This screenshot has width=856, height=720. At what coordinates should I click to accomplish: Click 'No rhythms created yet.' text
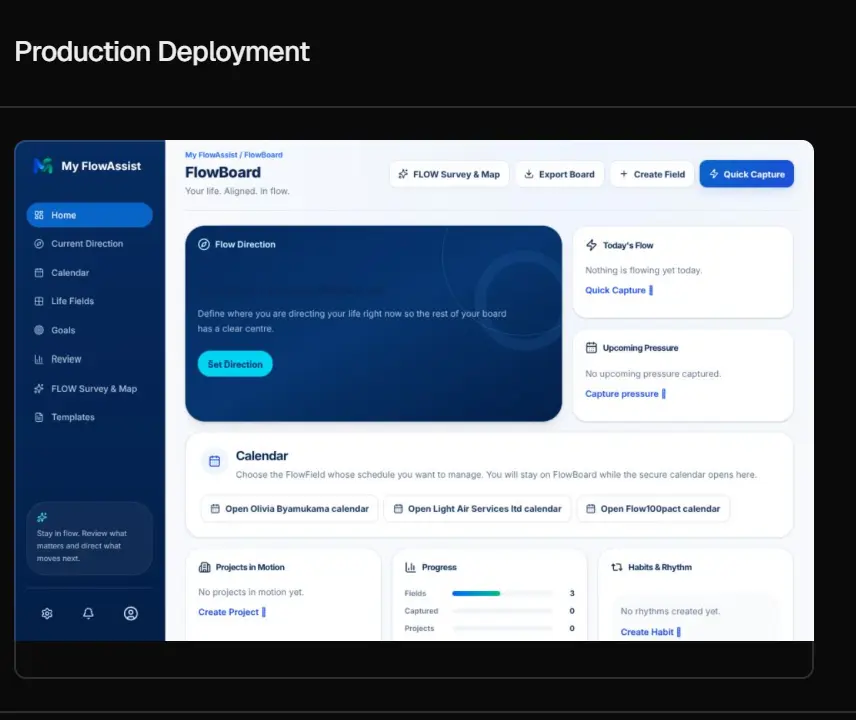(670, 611)
